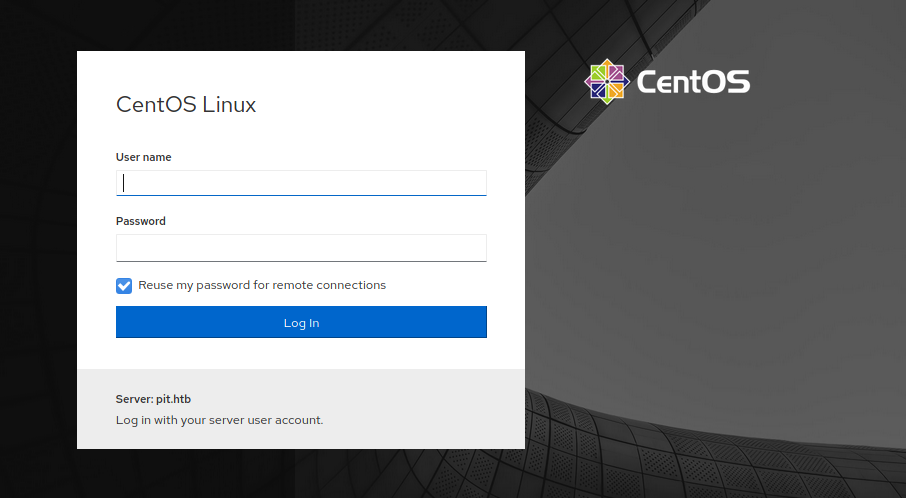Uncheck Reuse my password for remote connections
The width and height of the screenshot is (906, 498).
pyautogui.click(x=124, y=285)
